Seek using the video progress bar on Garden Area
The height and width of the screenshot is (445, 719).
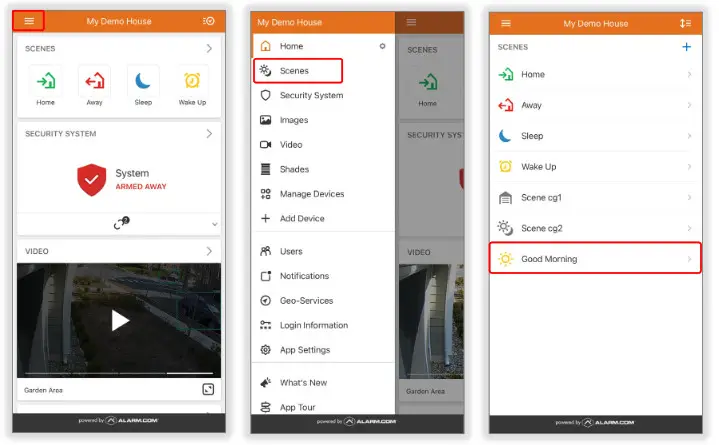[x=119, y=373]
